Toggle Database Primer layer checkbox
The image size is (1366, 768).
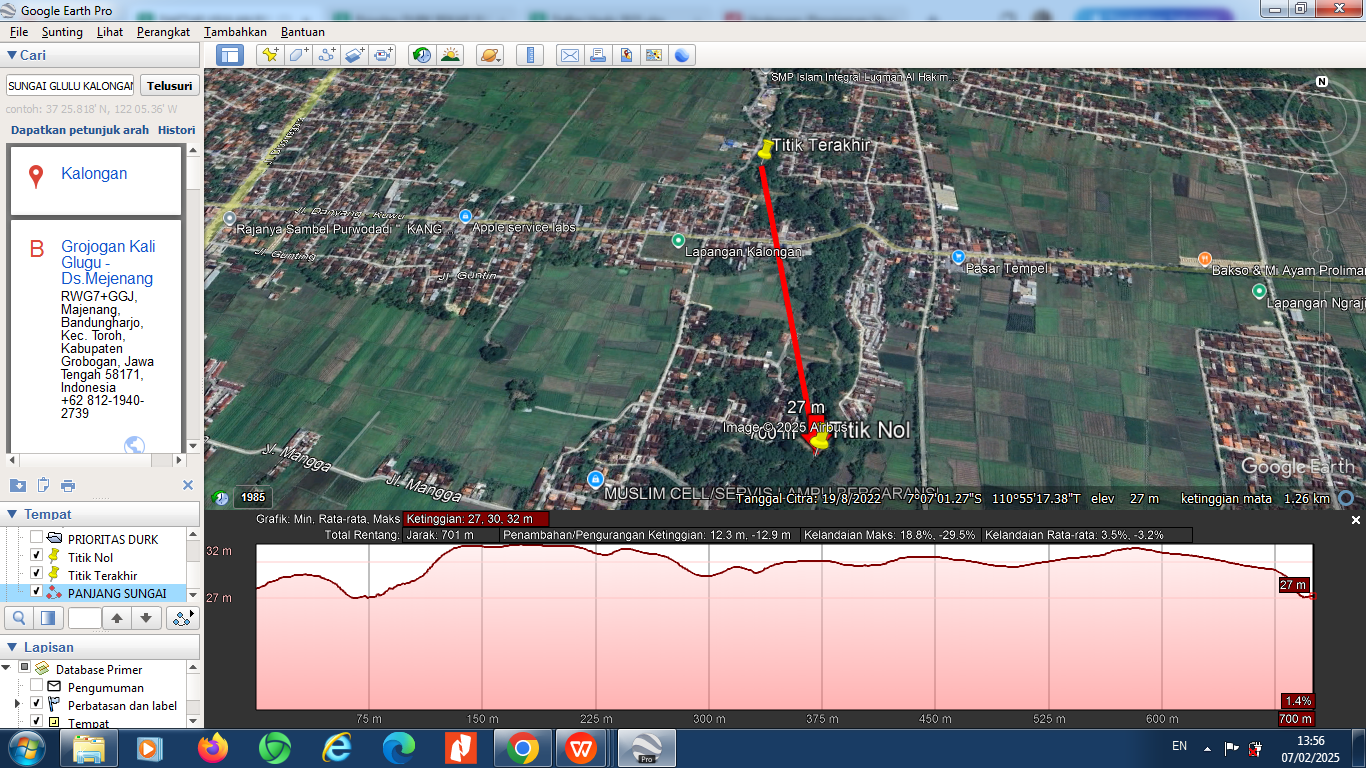tap(25, 668)
